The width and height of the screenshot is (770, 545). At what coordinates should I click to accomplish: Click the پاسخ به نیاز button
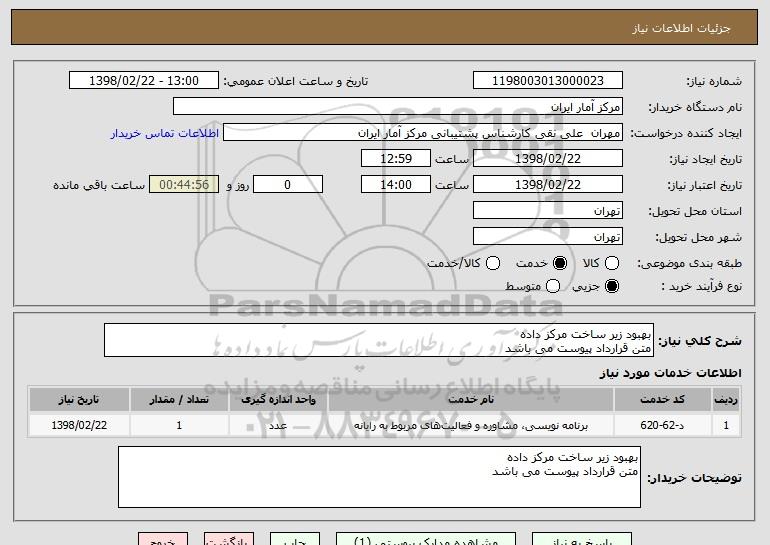point(582,539)
